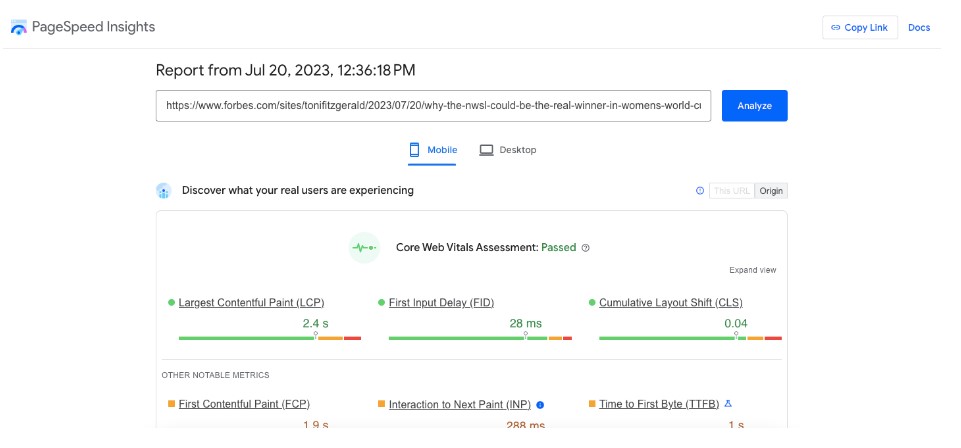This screenshot has height=448, width=961.
Task: Open the Docs link
Action: (x=919, y=28)
